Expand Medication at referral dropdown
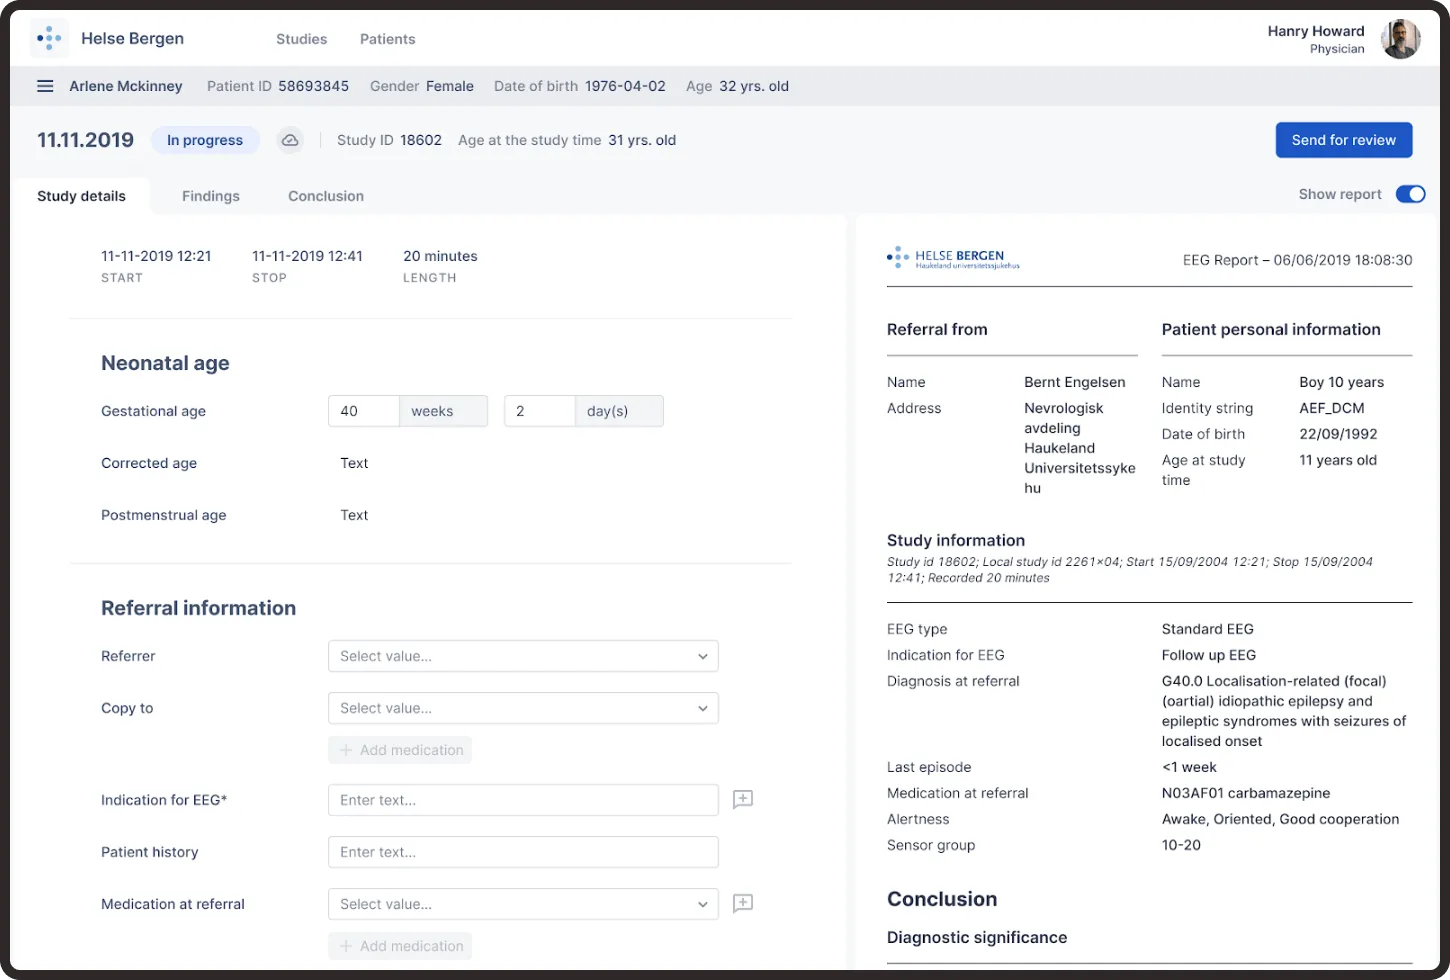 [523, 904]
